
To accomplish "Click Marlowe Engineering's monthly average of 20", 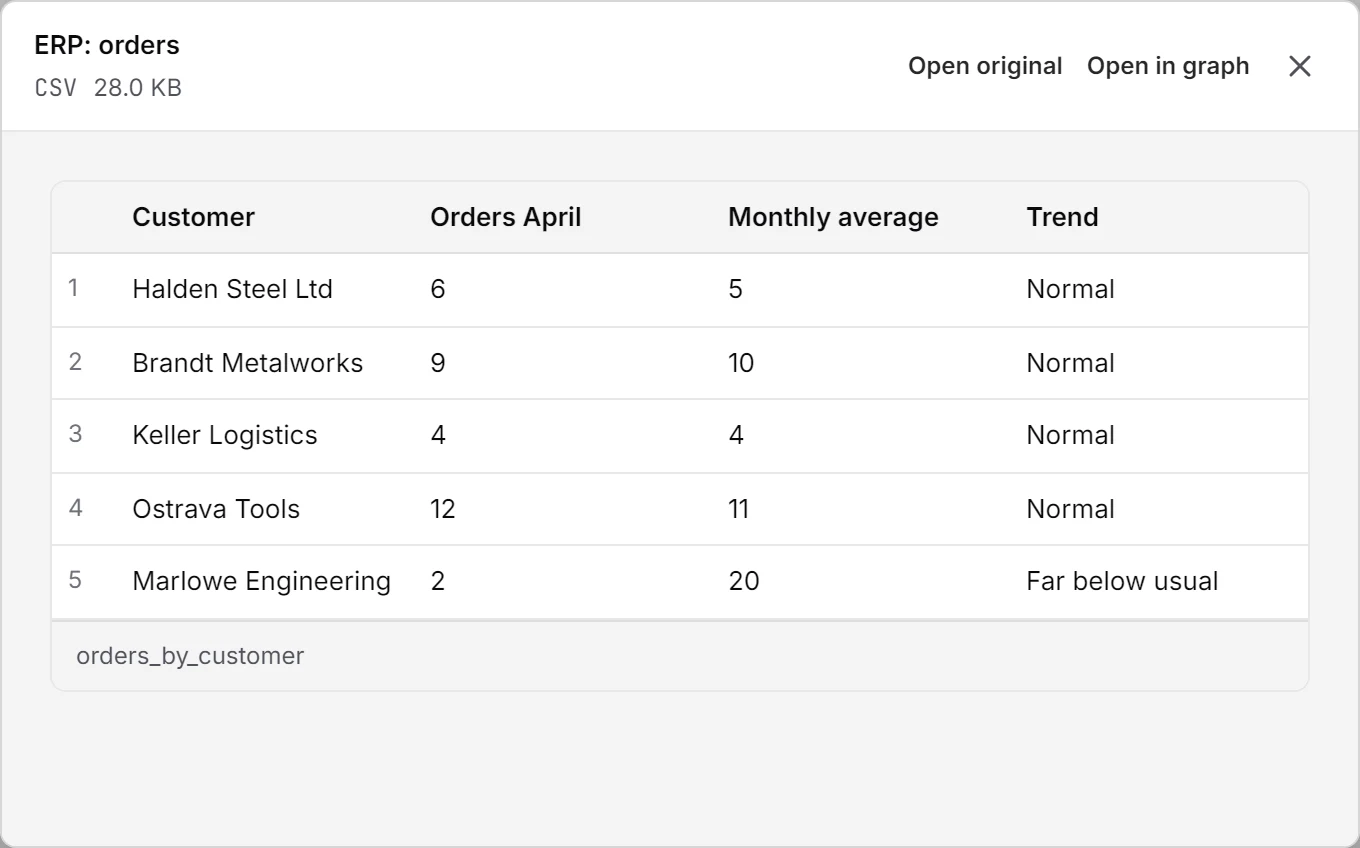I will tap(744, 581).
